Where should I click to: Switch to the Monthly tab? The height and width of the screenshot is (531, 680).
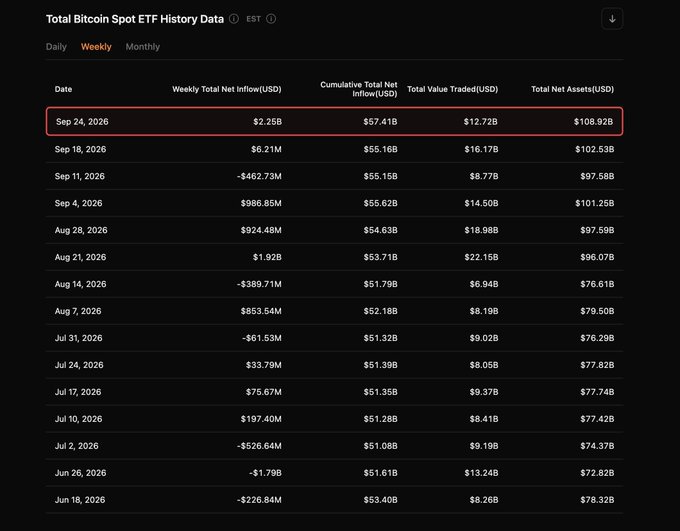pyautogui.click(x=143, y=46)
